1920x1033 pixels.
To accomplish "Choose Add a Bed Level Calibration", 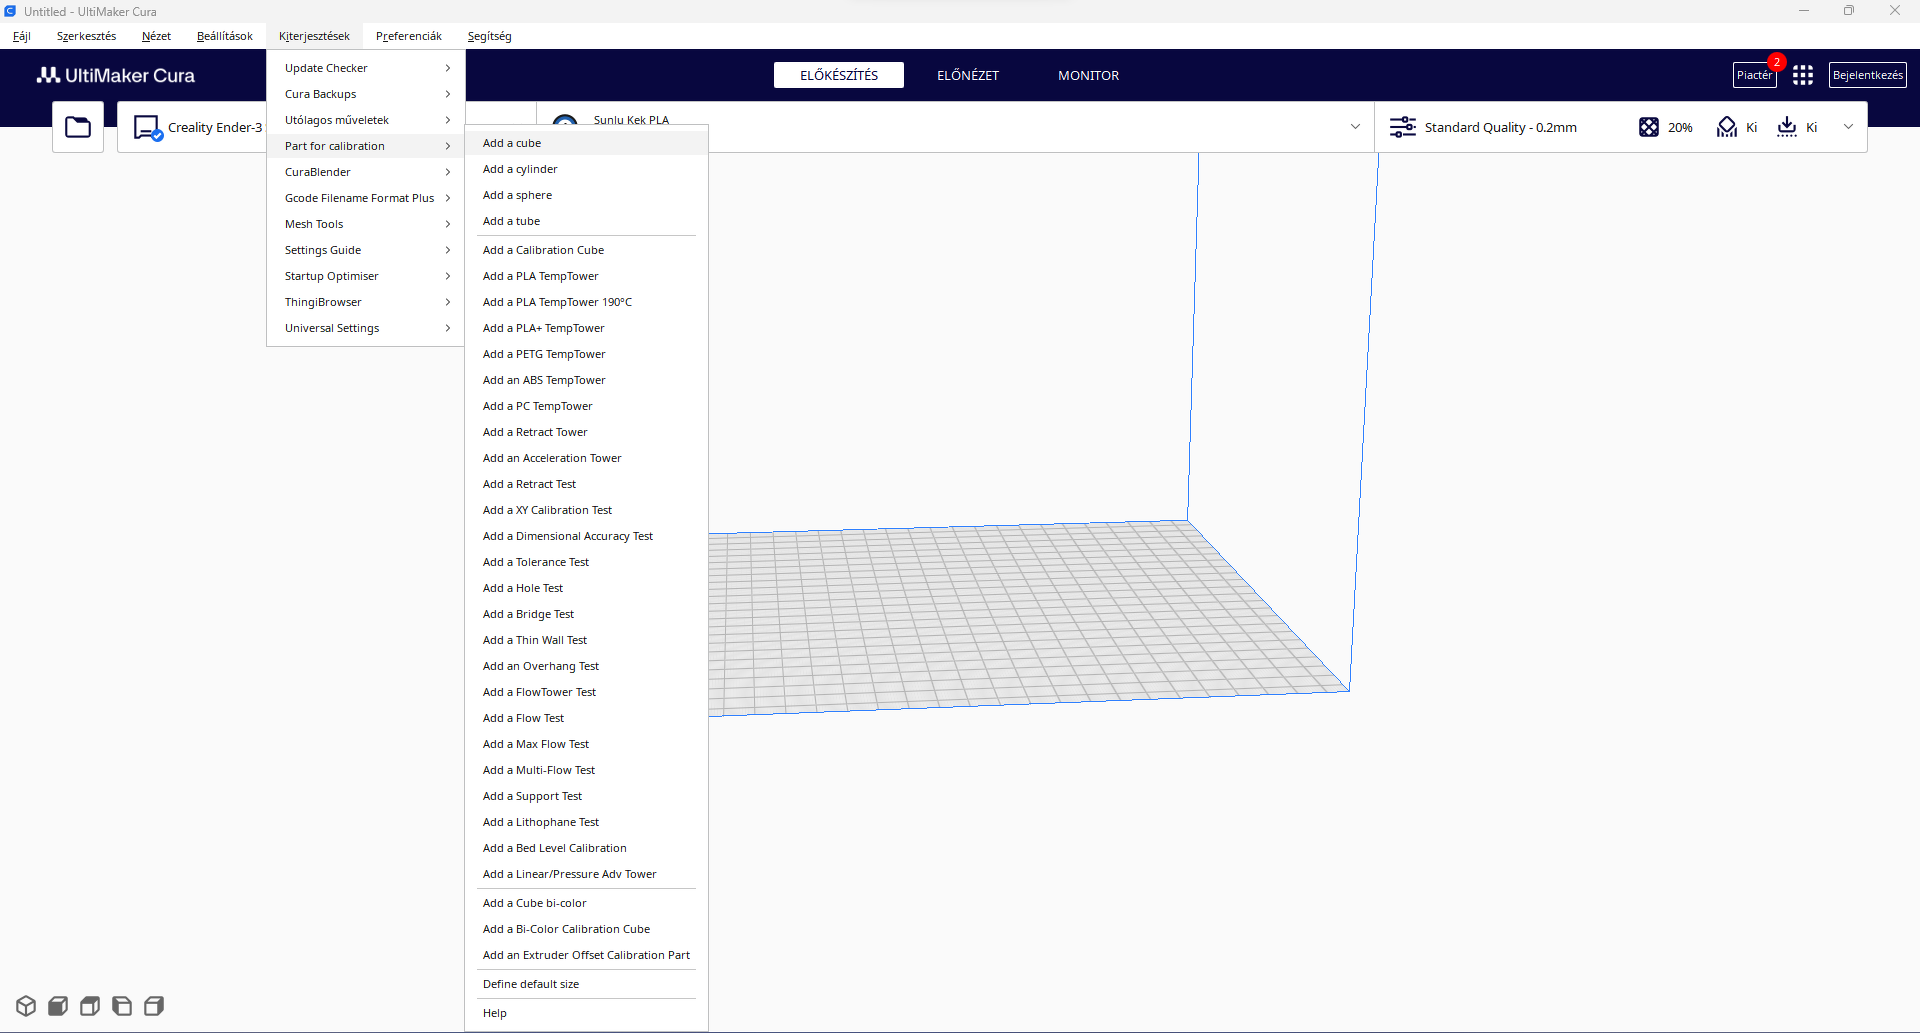I will 587,848.
